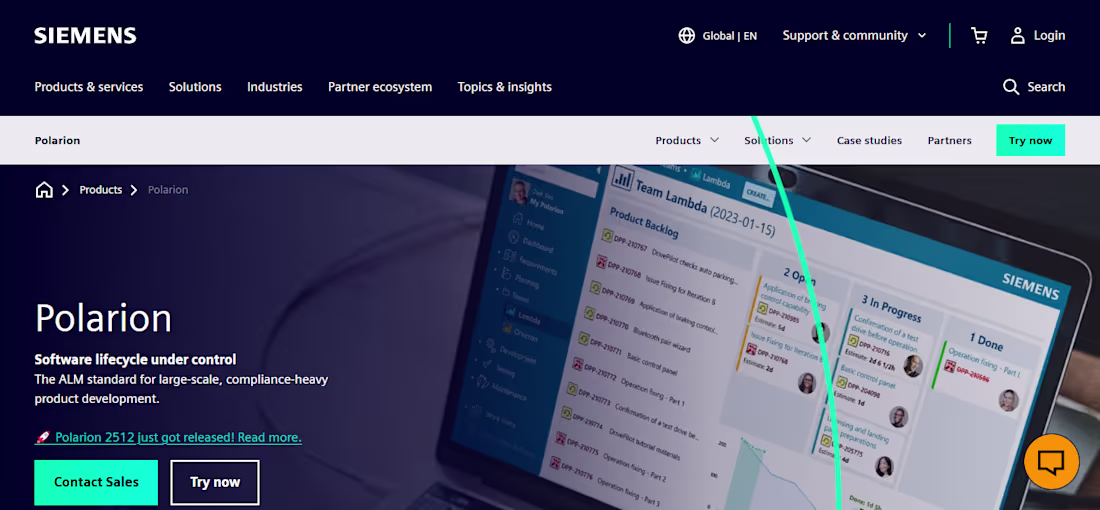Screen dimensions: 1100x510
Task: Open the orange chat bubble widget
Action: (1052, 462)
